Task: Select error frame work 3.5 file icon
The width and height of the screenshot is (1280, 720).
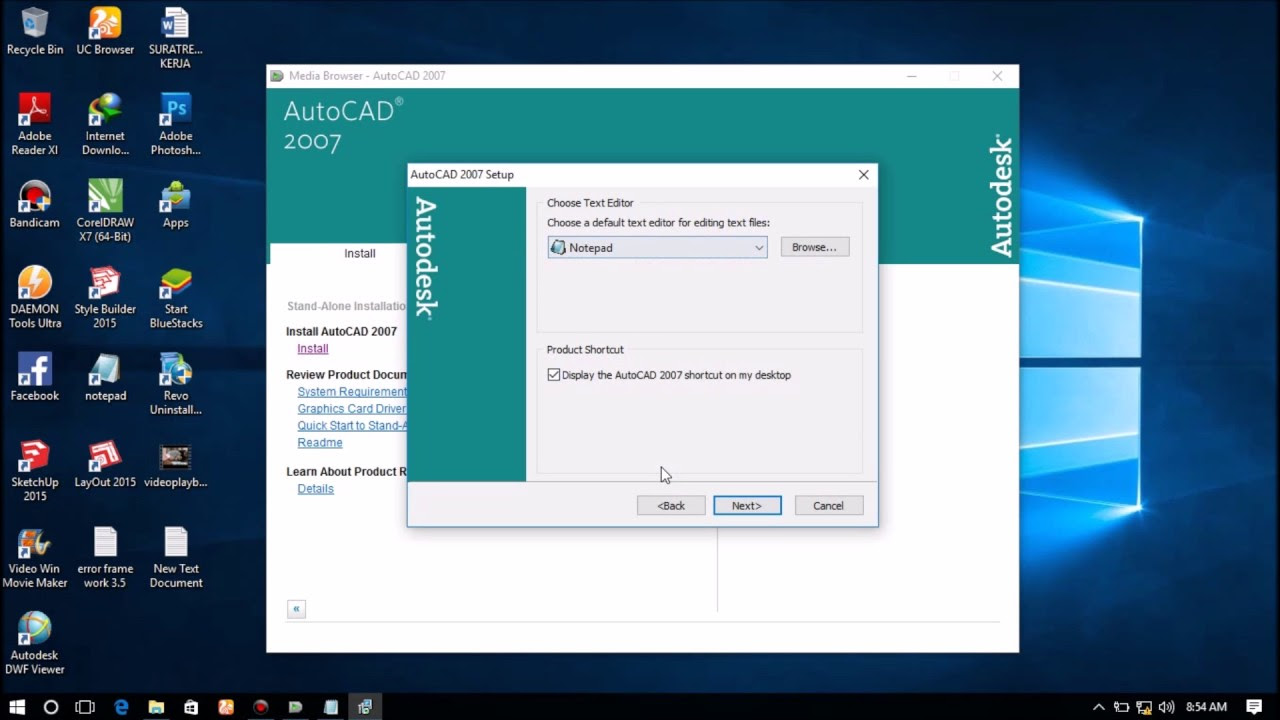Action: (x=105, y=557)
